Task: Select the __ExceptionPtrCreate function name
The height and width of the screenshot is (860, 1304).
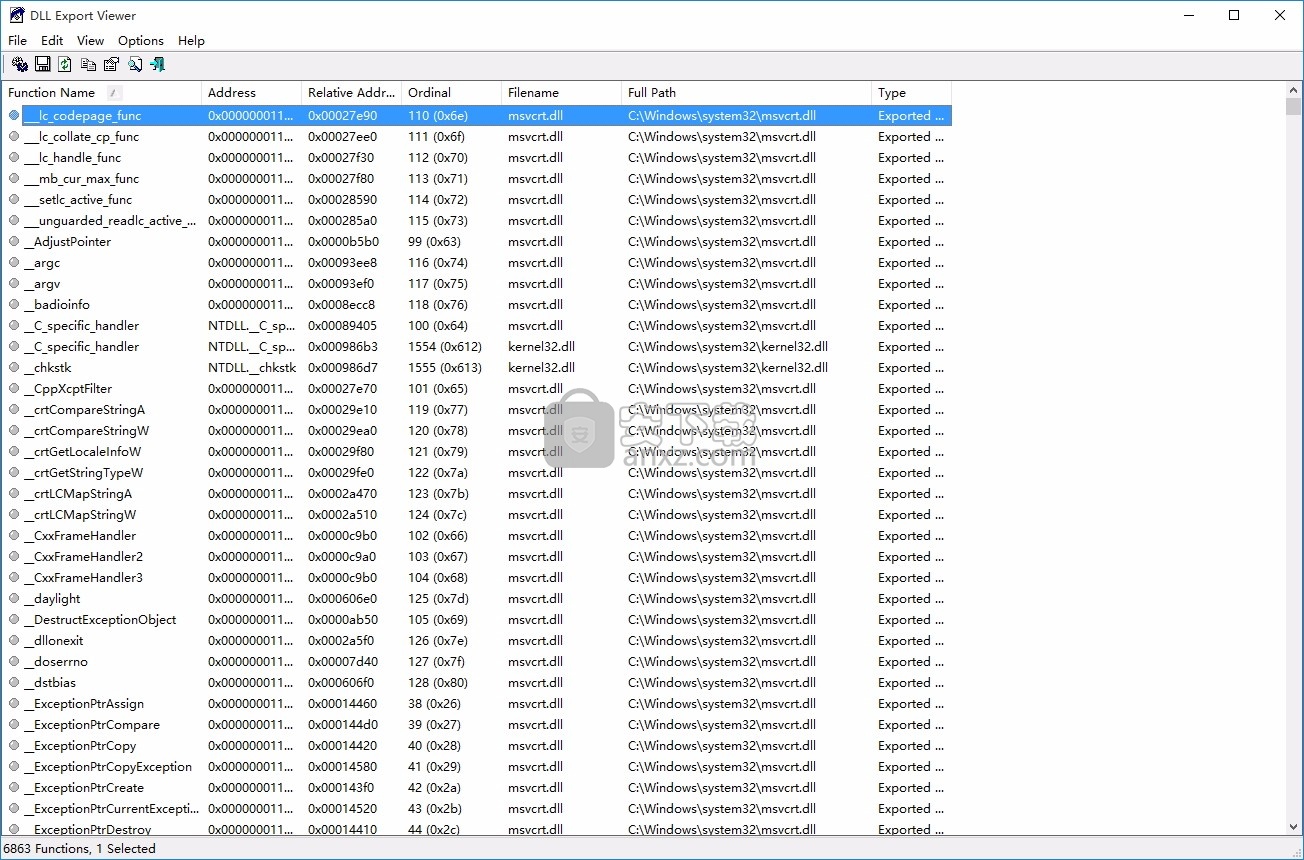Action: [x=85, y=788]
